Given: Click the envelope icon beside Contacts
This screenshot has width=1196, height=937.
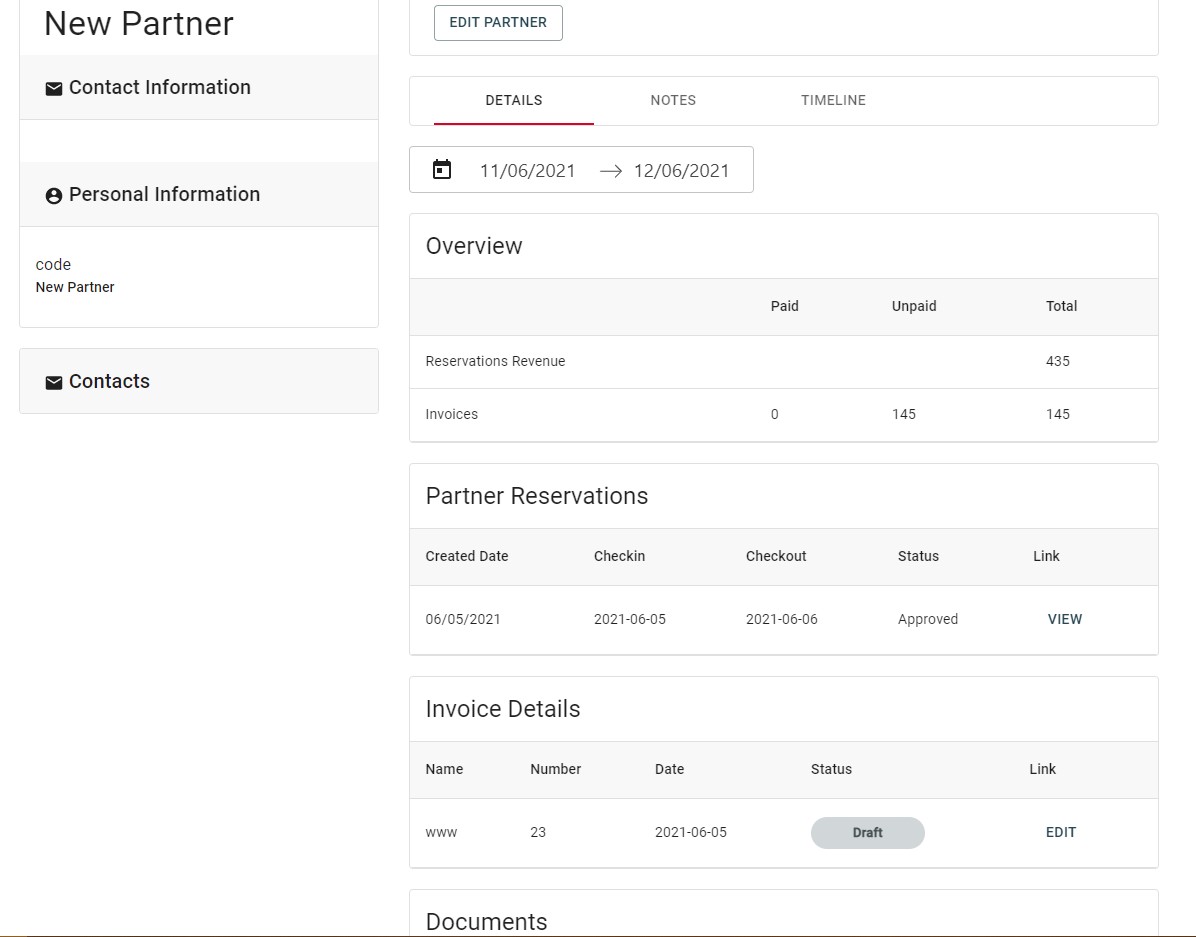Looking at the screenshot, I should click(x=54, y=383).
